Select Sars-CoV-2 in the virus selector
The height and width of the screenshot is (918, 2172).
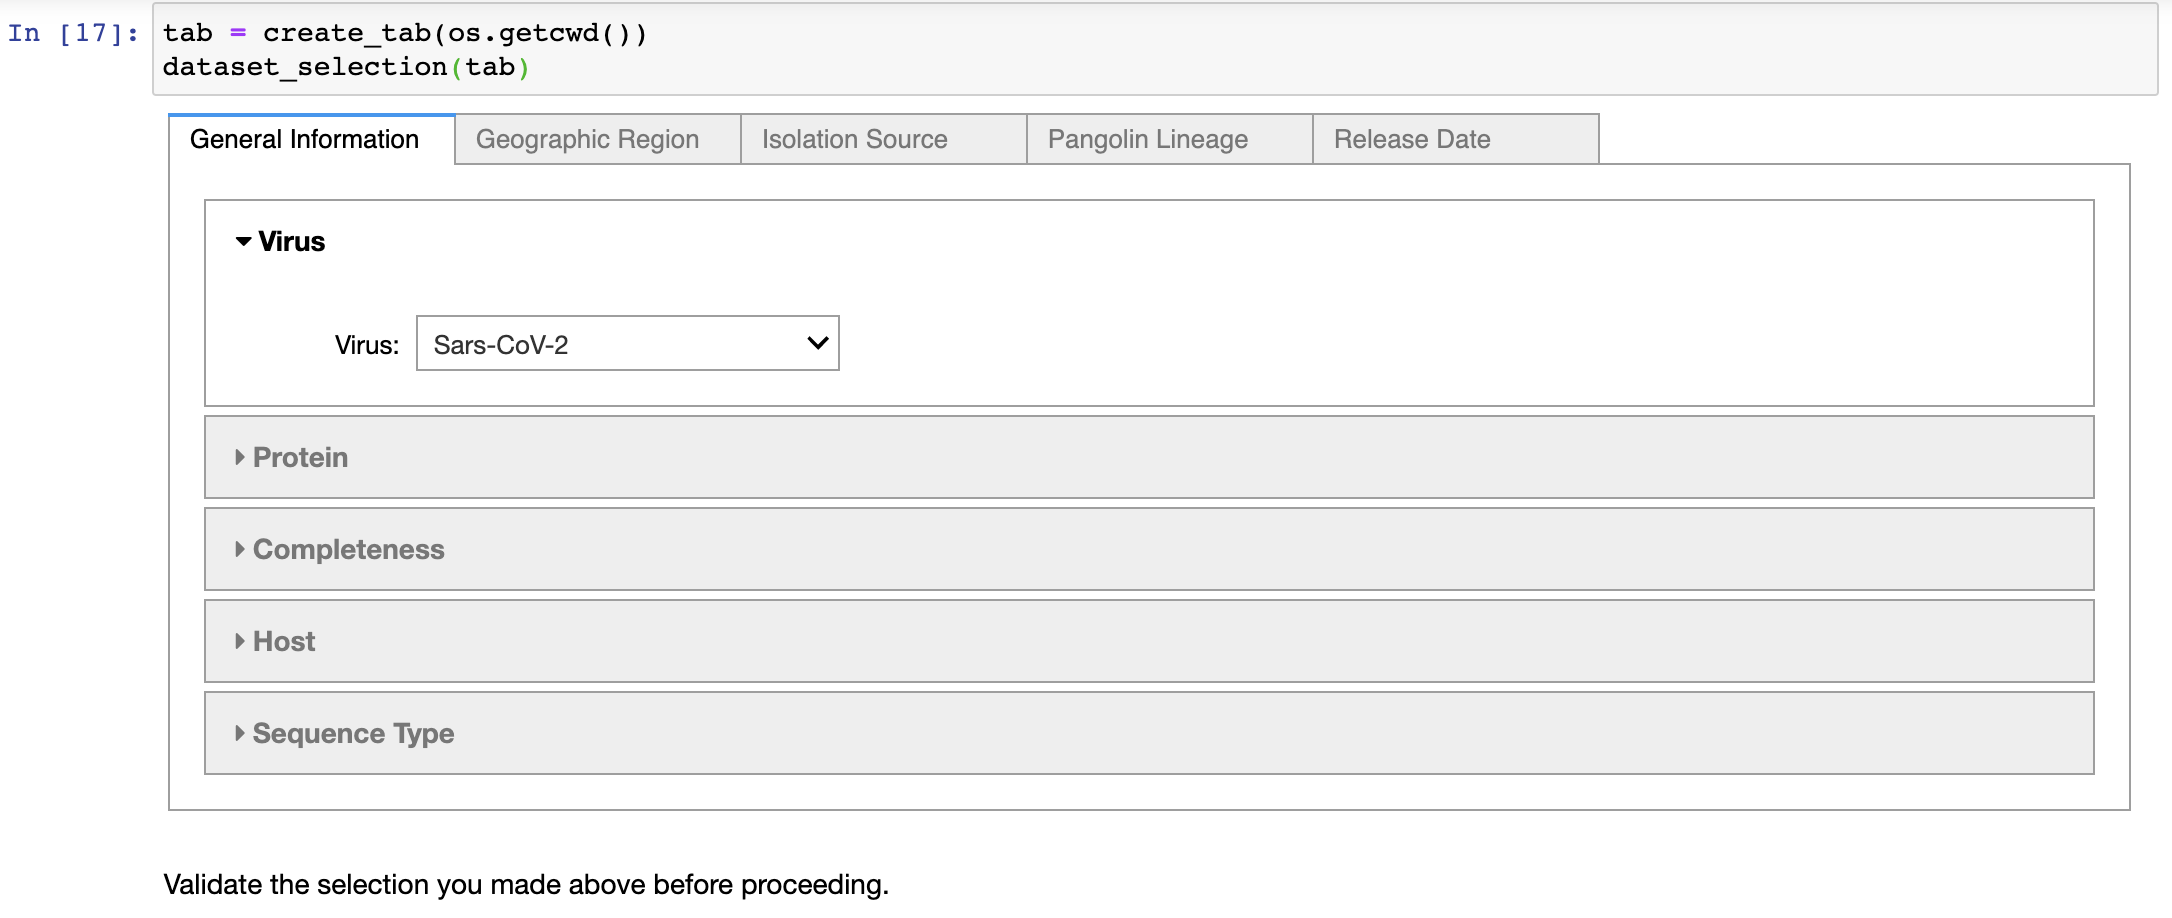[x=627, y=343]
